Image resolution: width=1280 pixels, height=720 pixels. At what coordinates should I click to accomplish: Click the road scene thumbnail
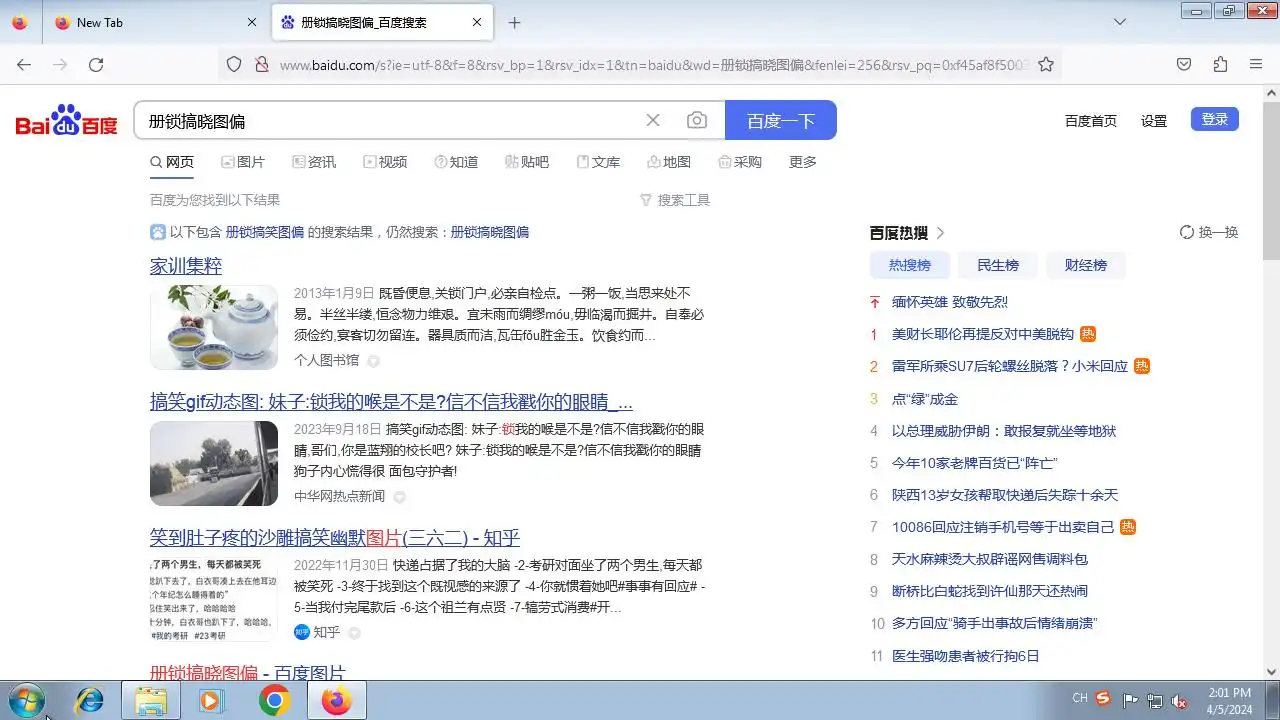point(214,463)
